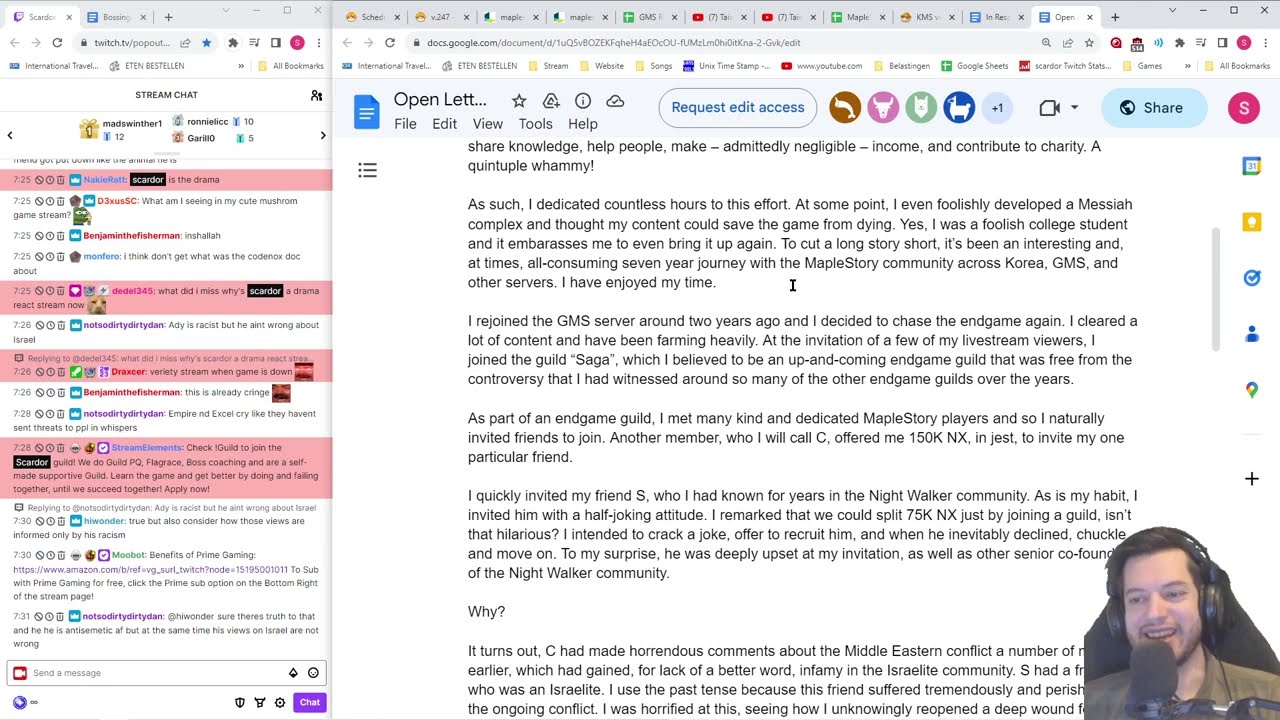Open the Twitch chat settings gear
This screenshot has height=720, width=1280.
click(280, 702)
